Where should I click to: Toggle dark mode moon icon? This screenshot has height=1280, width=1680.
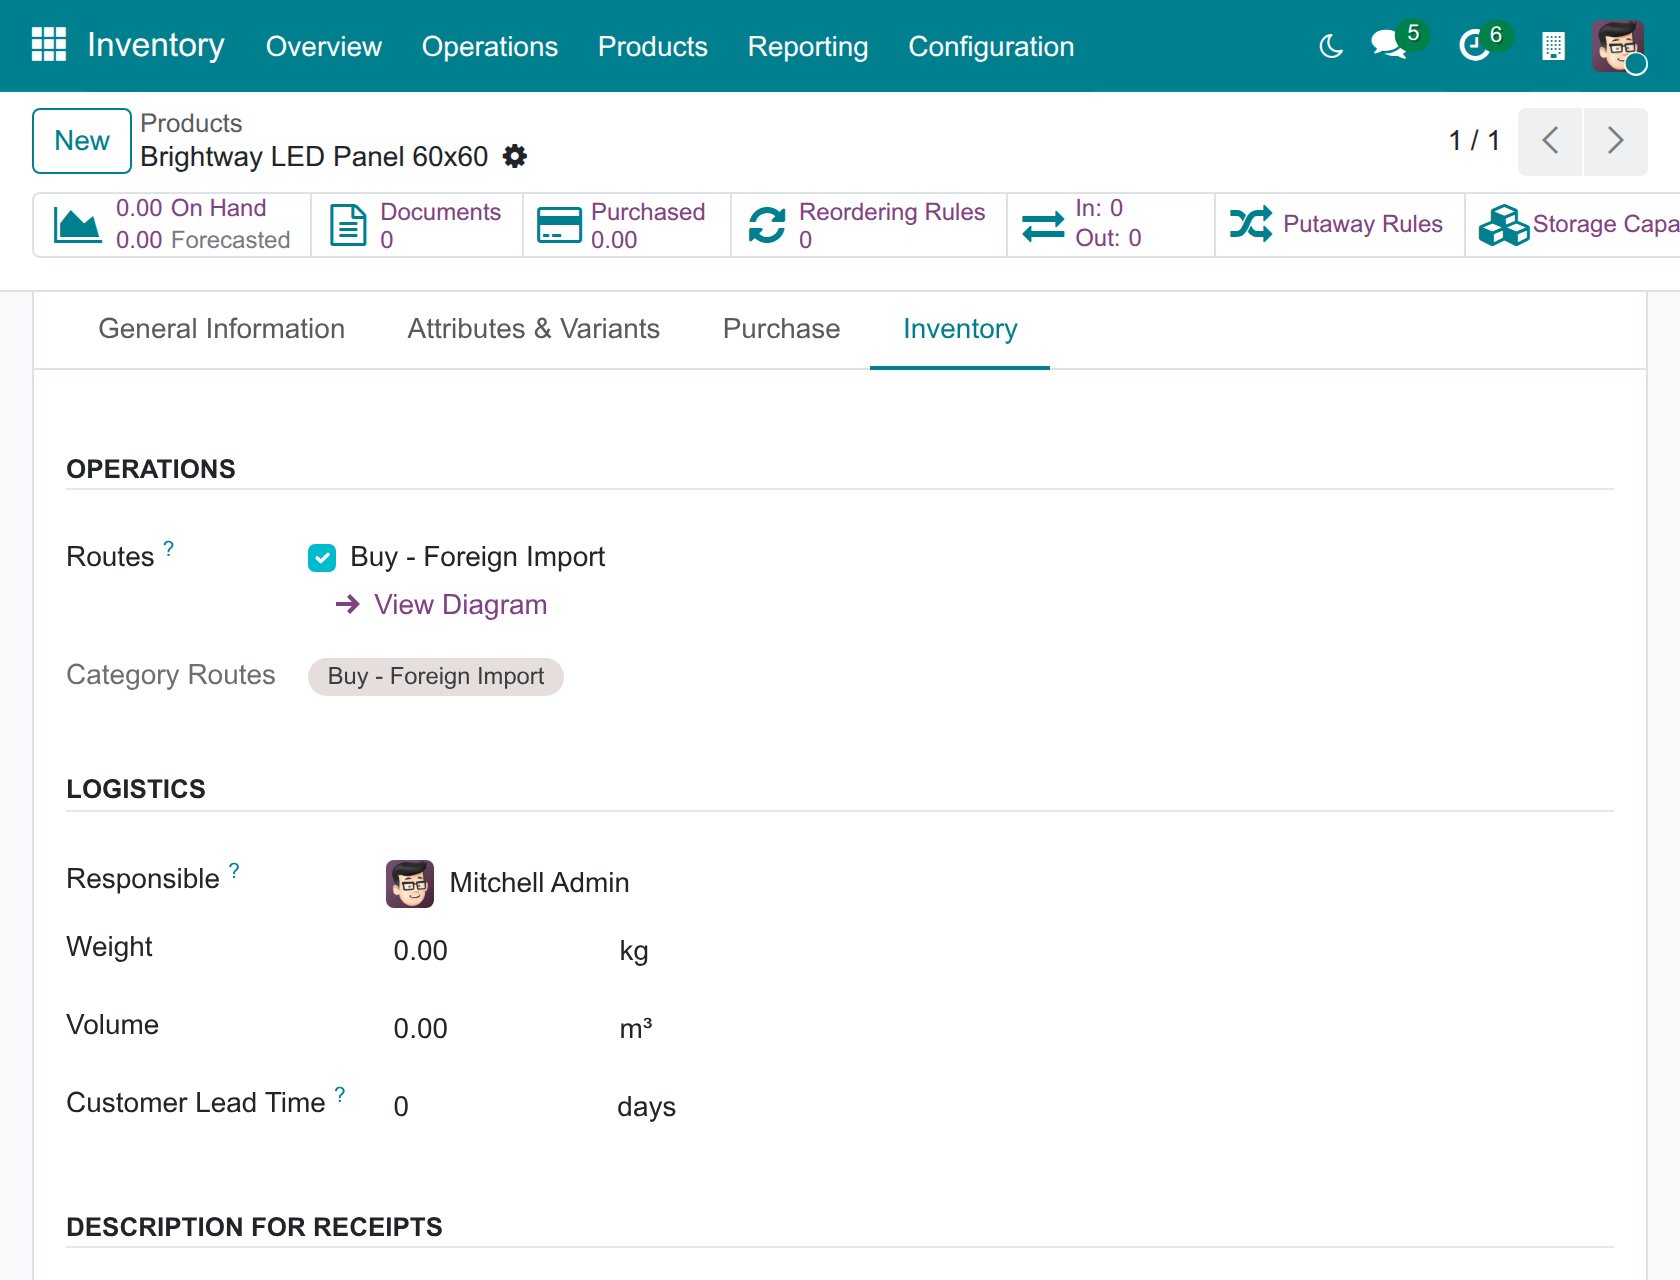(1331, 46)
